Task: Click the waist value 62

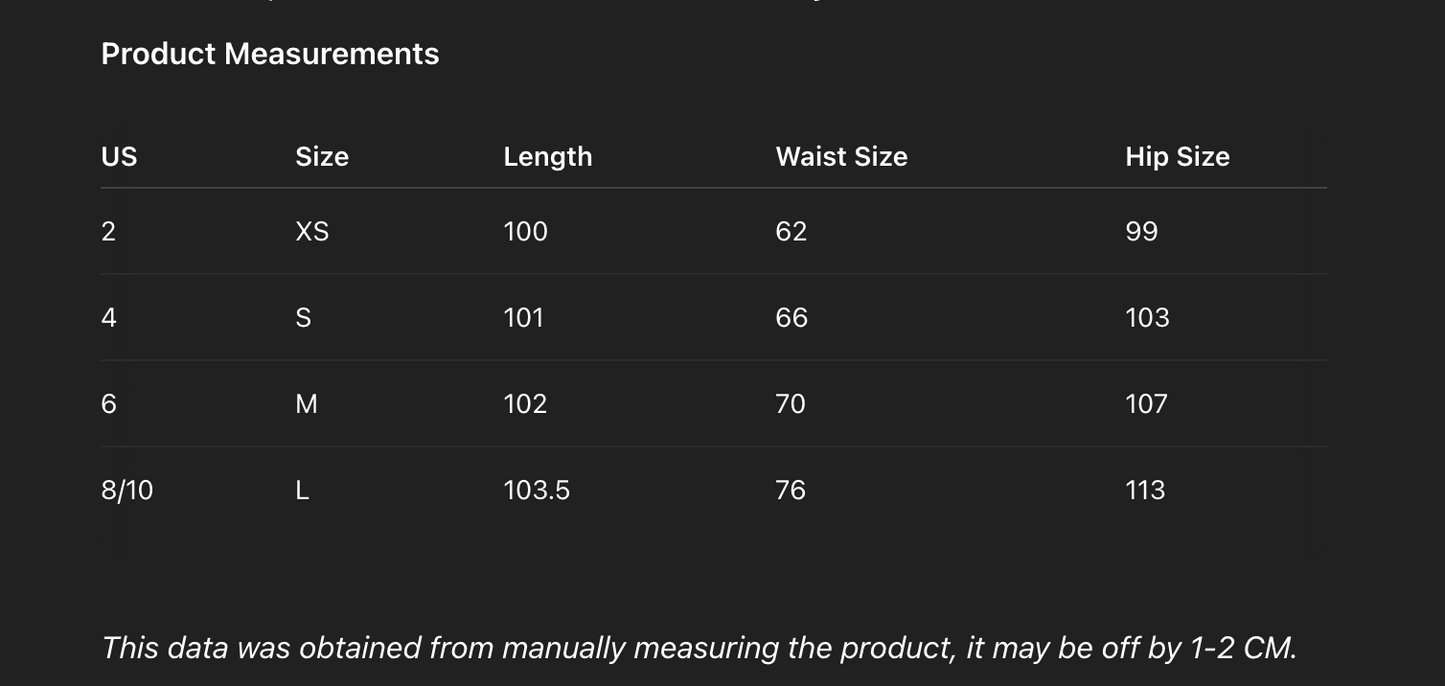Action: tap(791, 232)
